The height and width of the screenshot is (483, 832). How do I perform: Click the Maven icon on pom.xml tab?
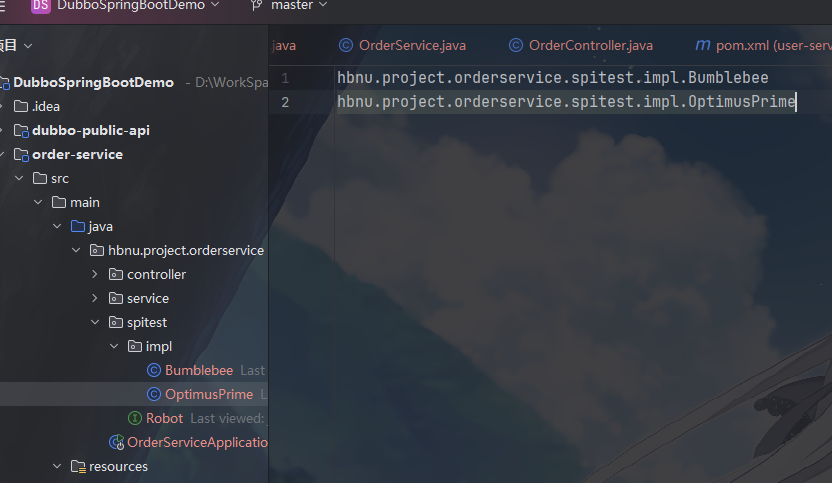click(704, 45)
